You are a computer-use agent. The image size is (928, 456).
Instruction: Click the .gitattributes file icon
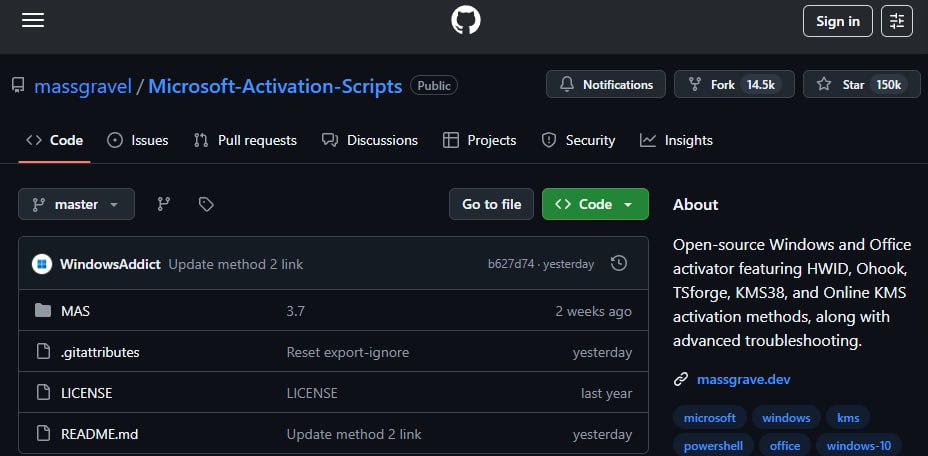click(43, 352)
